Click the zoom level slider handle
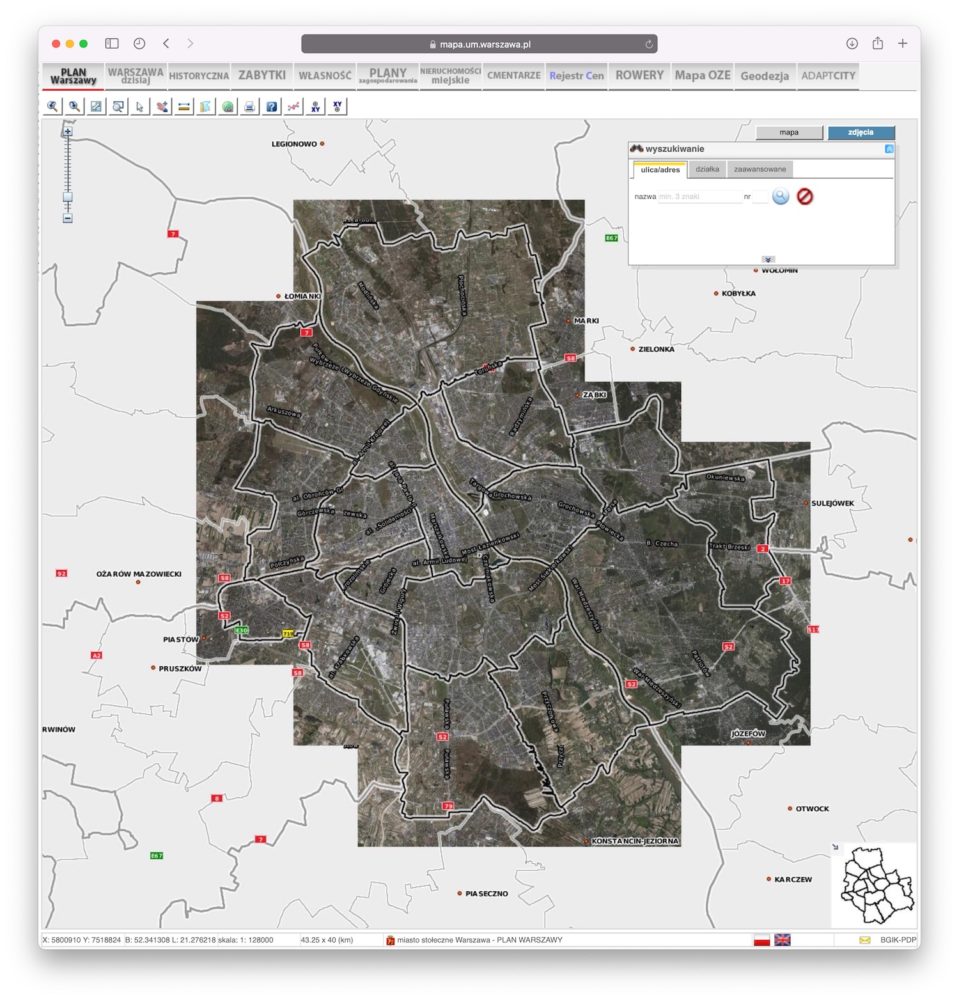959x1000 pixels. [68, 196]
